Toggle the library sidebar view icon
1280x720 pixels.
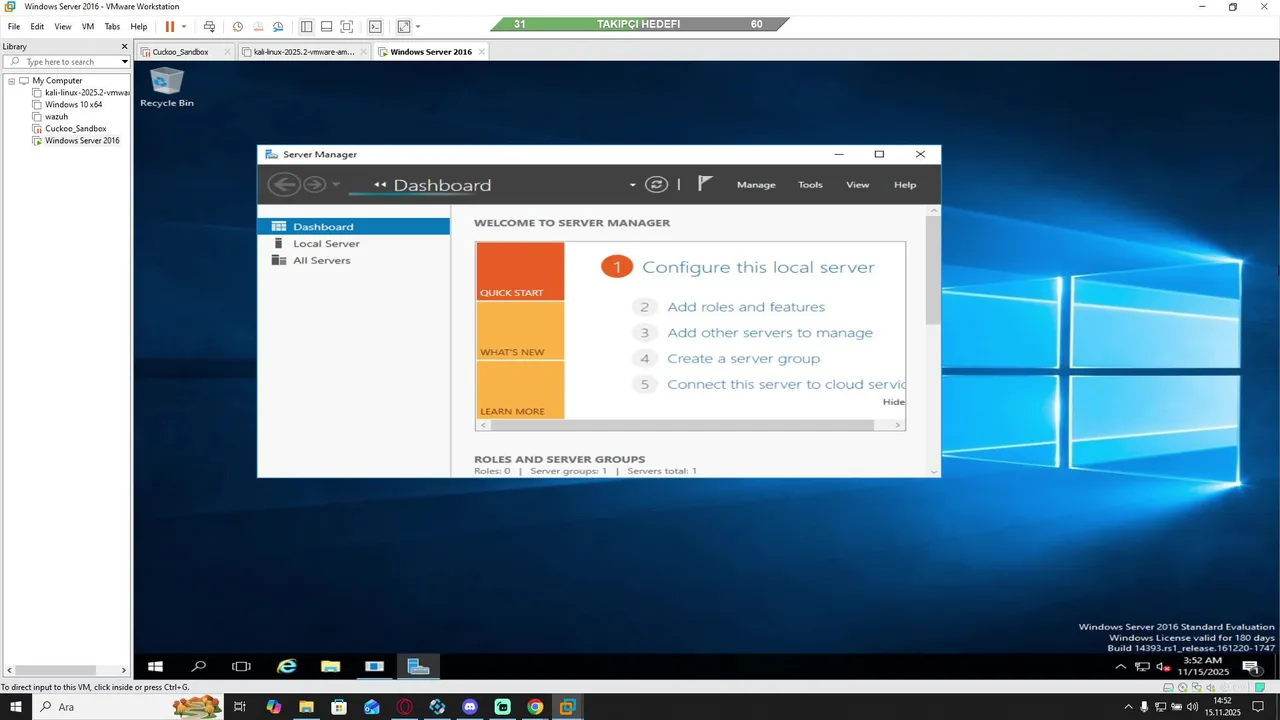[x=306, y=27]
